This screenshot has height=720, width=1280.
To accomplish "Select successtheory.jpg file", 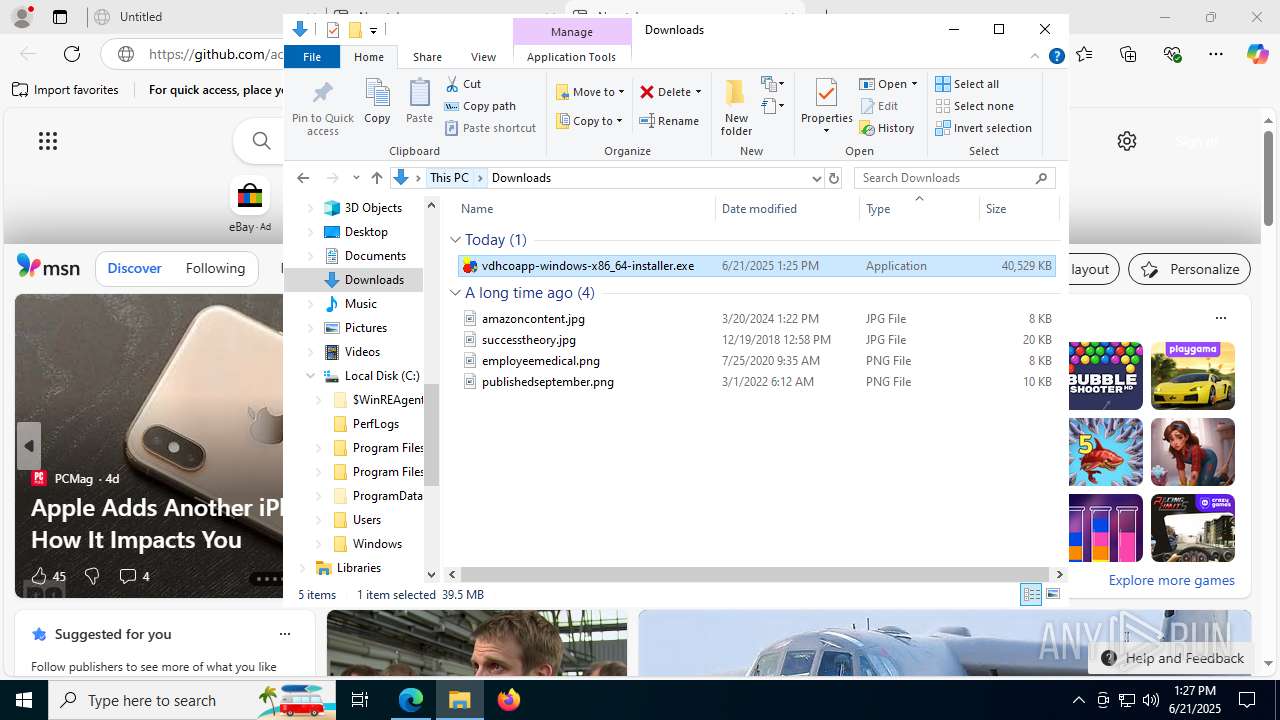I will pyautogui.click(x=528, y=340).
